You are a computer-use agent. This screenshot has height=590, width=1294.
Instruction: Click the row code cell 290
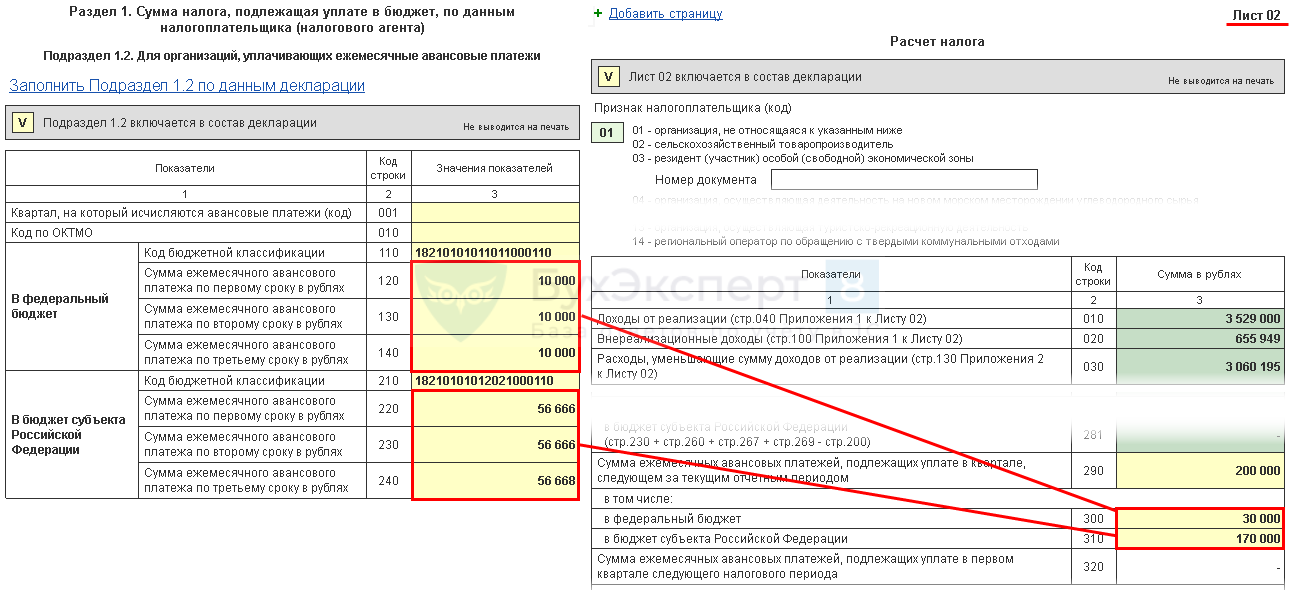[1094, 471]
